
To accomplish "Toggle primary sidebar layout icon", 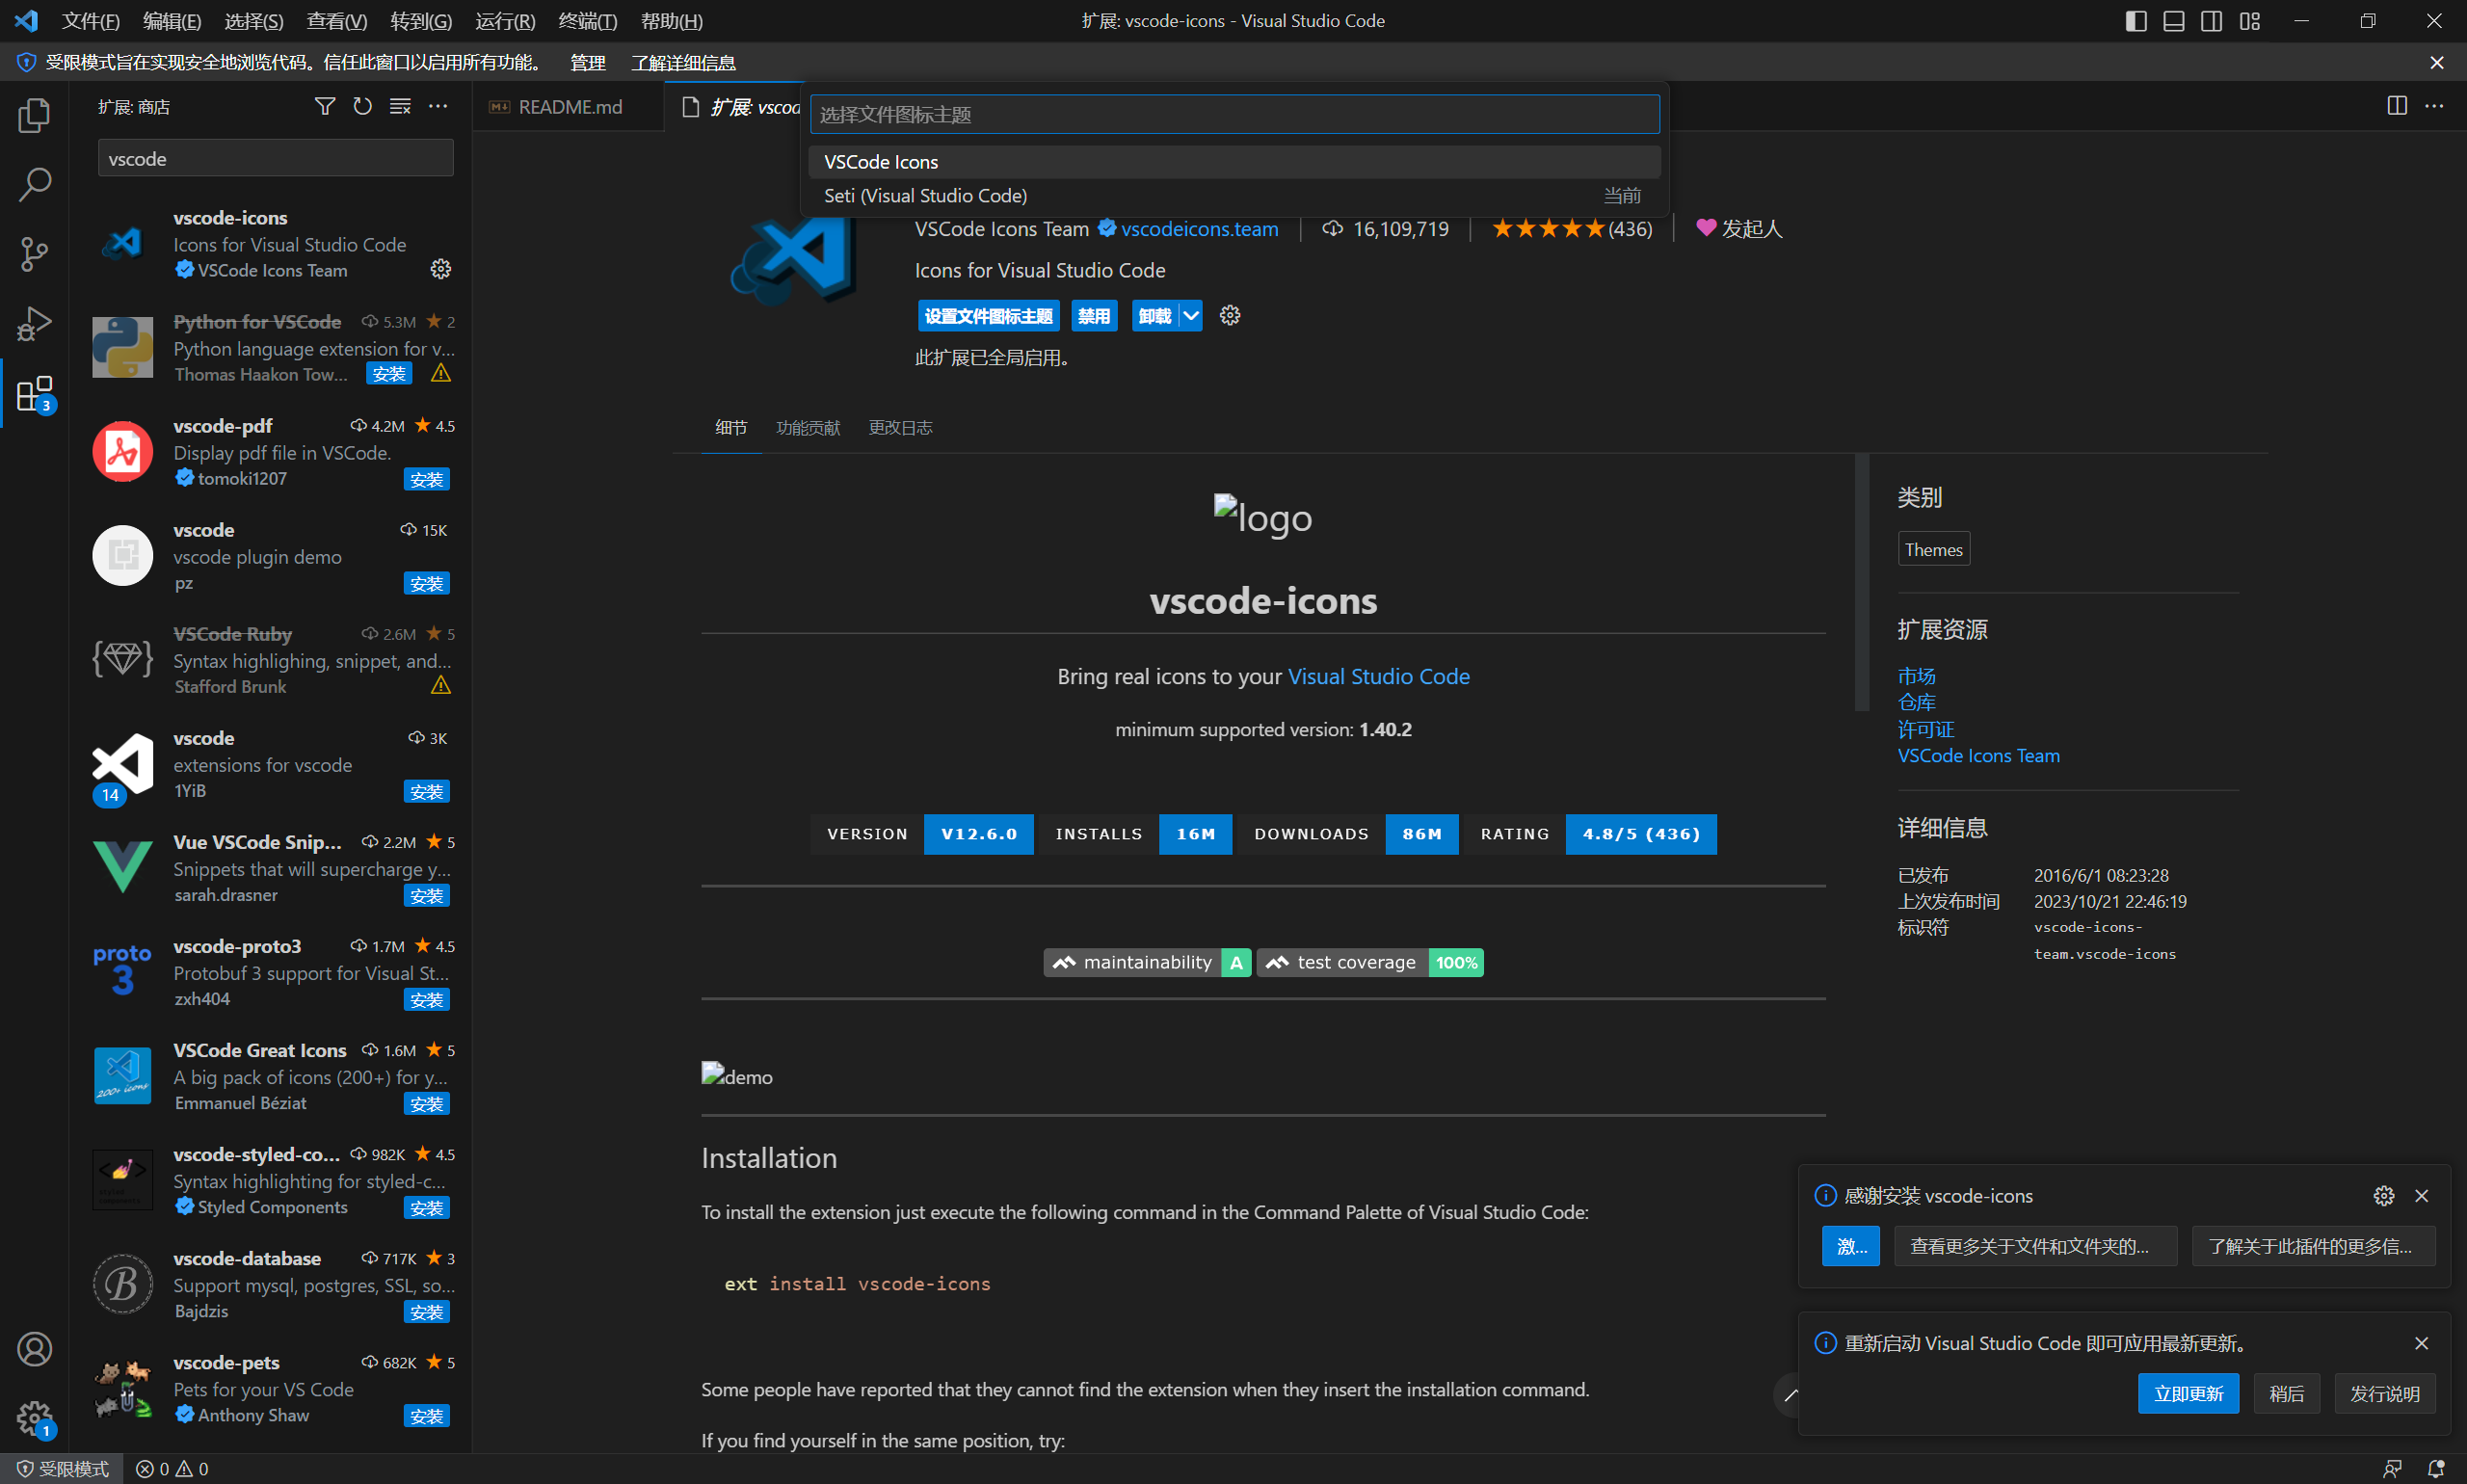I will point(2136,21).
